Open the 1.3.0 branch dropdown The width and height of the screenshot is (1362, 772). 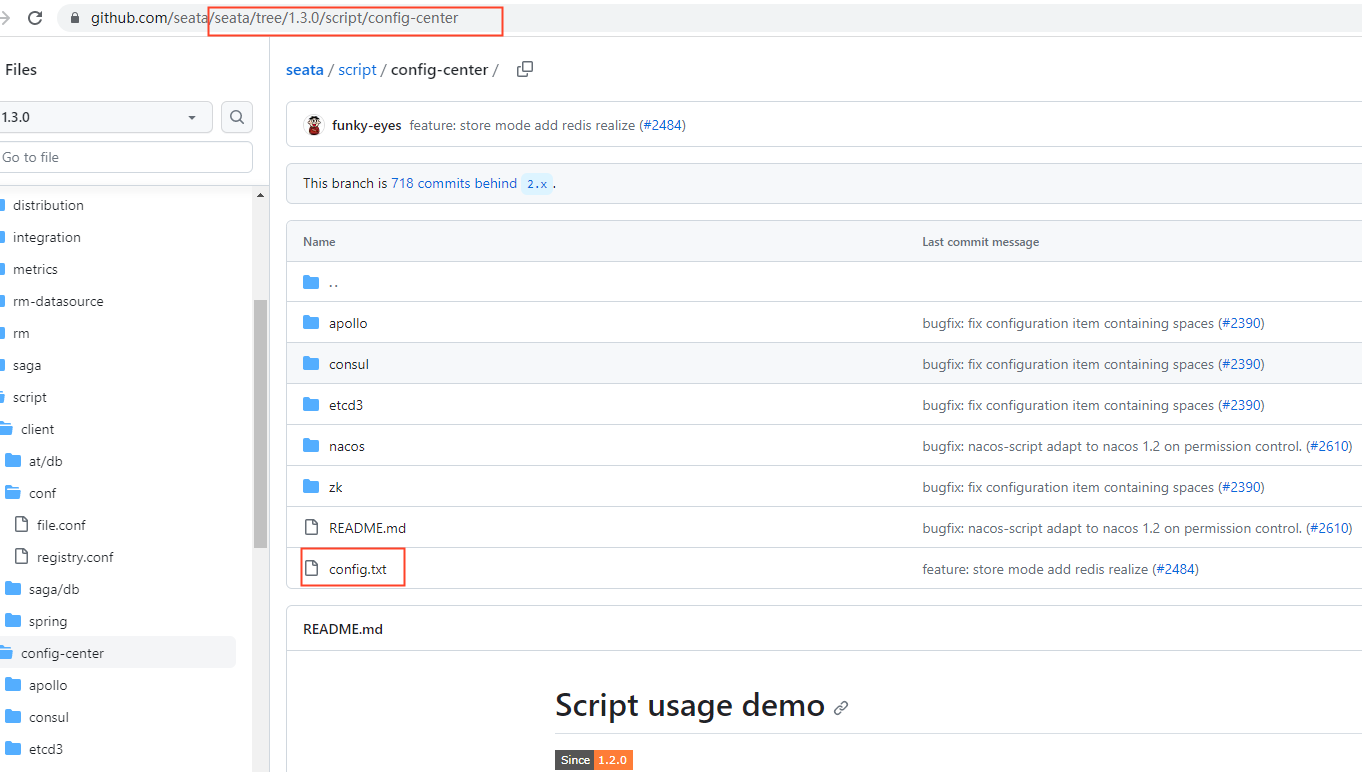pos(105,117)
